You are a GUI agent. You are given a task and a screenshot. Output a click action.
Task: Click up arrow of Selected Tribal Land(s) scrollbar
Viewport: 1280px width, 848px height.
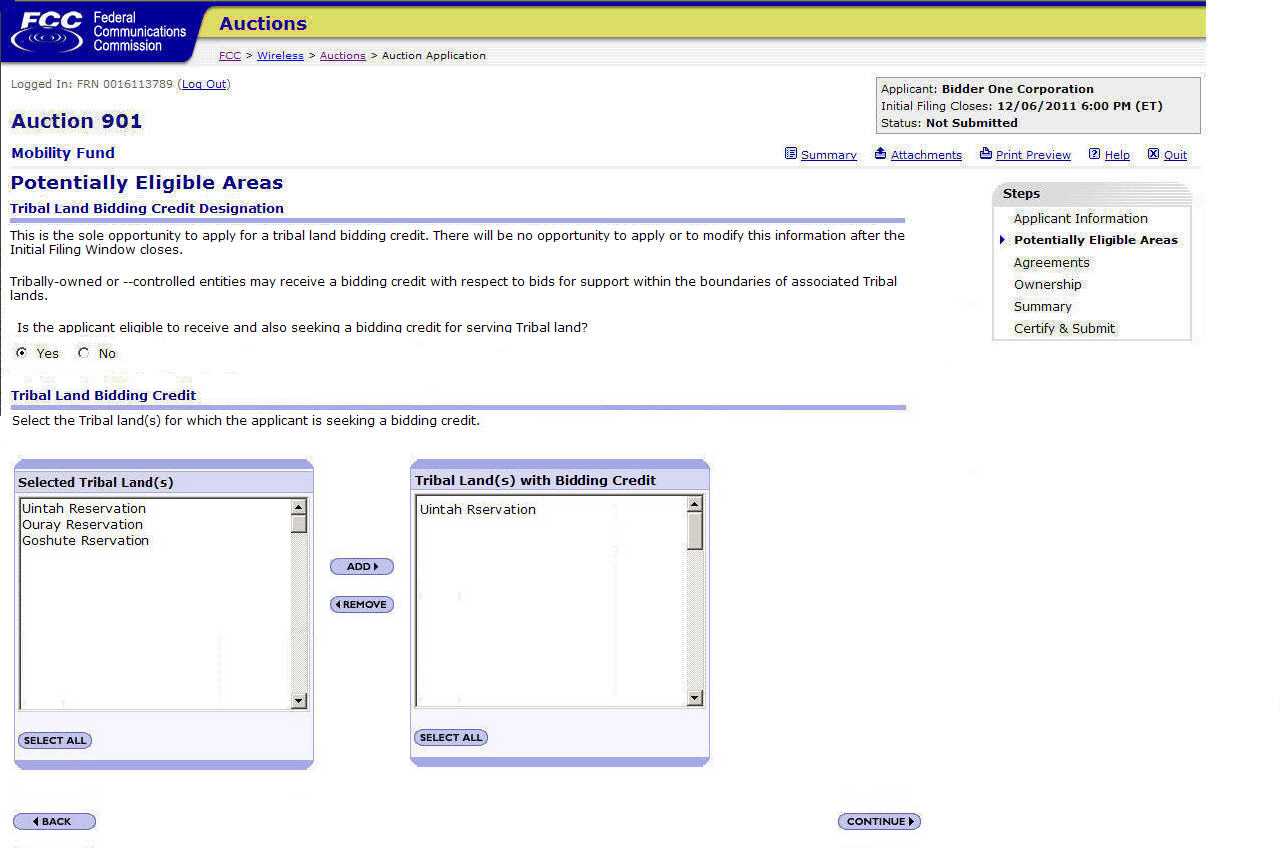point(299,507)
